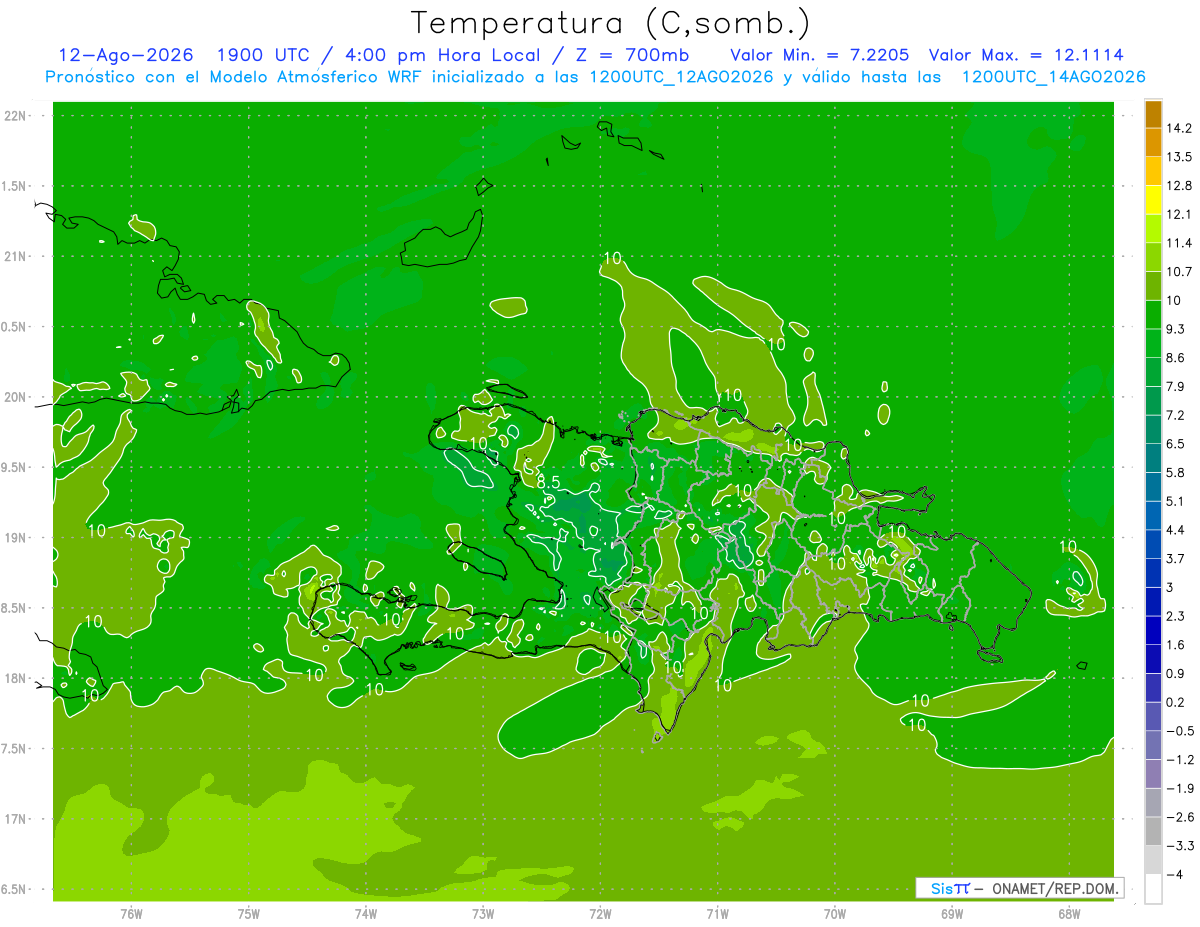
Task: Click the '0.2' colorbar value
Action: [x=1175, y=702]
